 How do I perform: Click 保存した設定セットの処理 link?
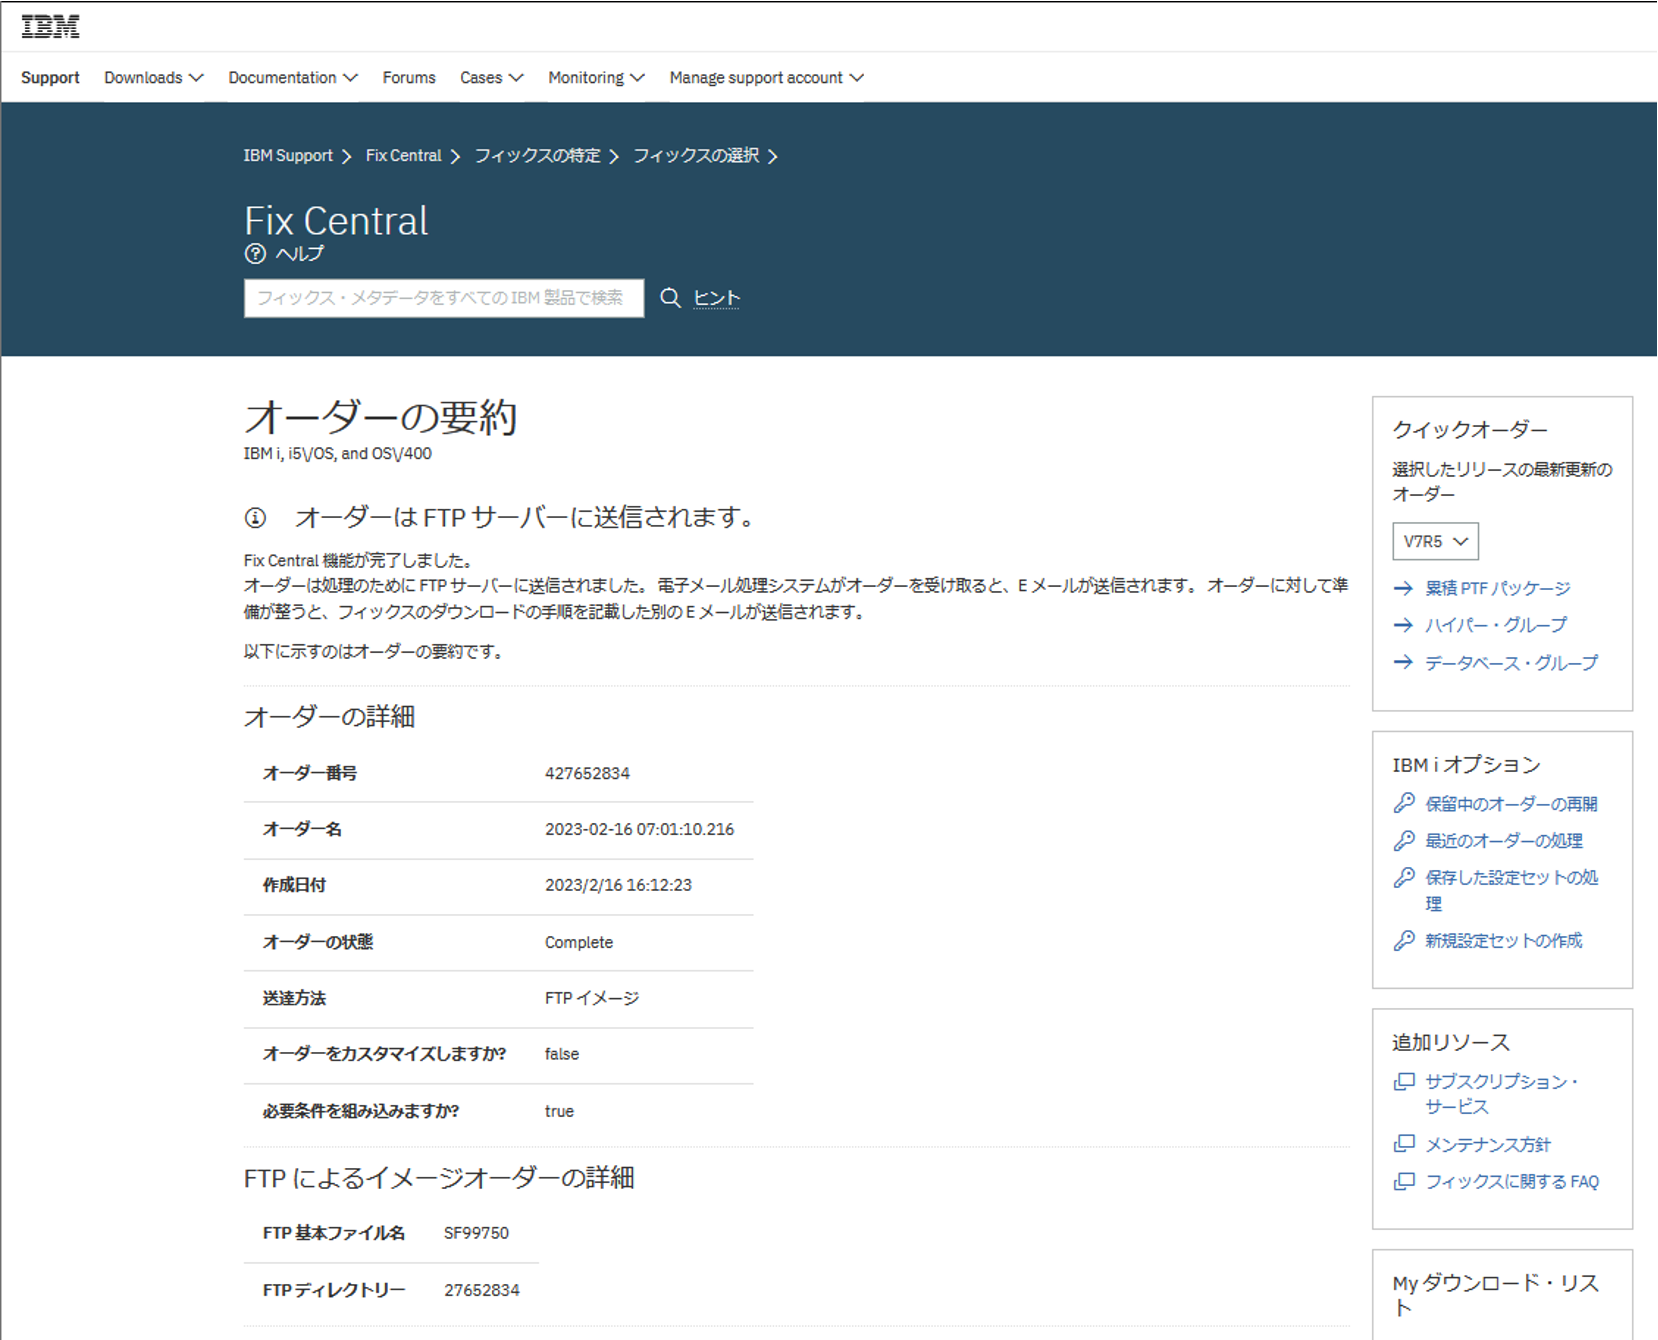tap(1511, 890)
